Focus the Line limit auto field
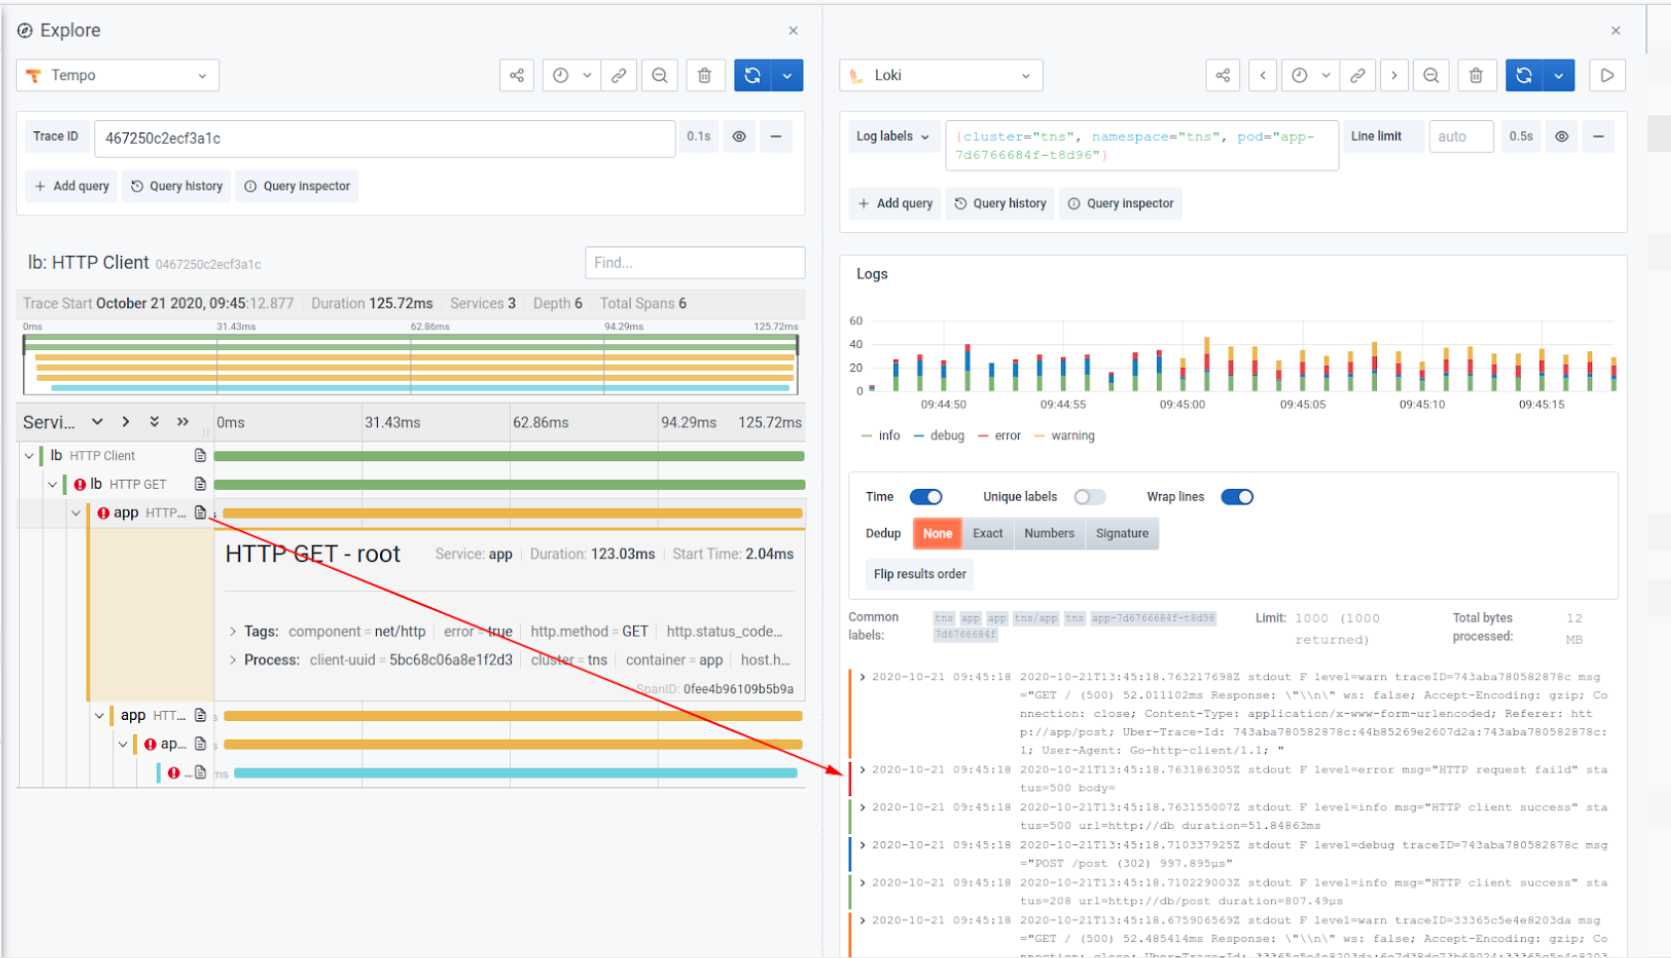Viewport: 1671px width, 958px height. pyautogui.click(x=1461, y=137)
